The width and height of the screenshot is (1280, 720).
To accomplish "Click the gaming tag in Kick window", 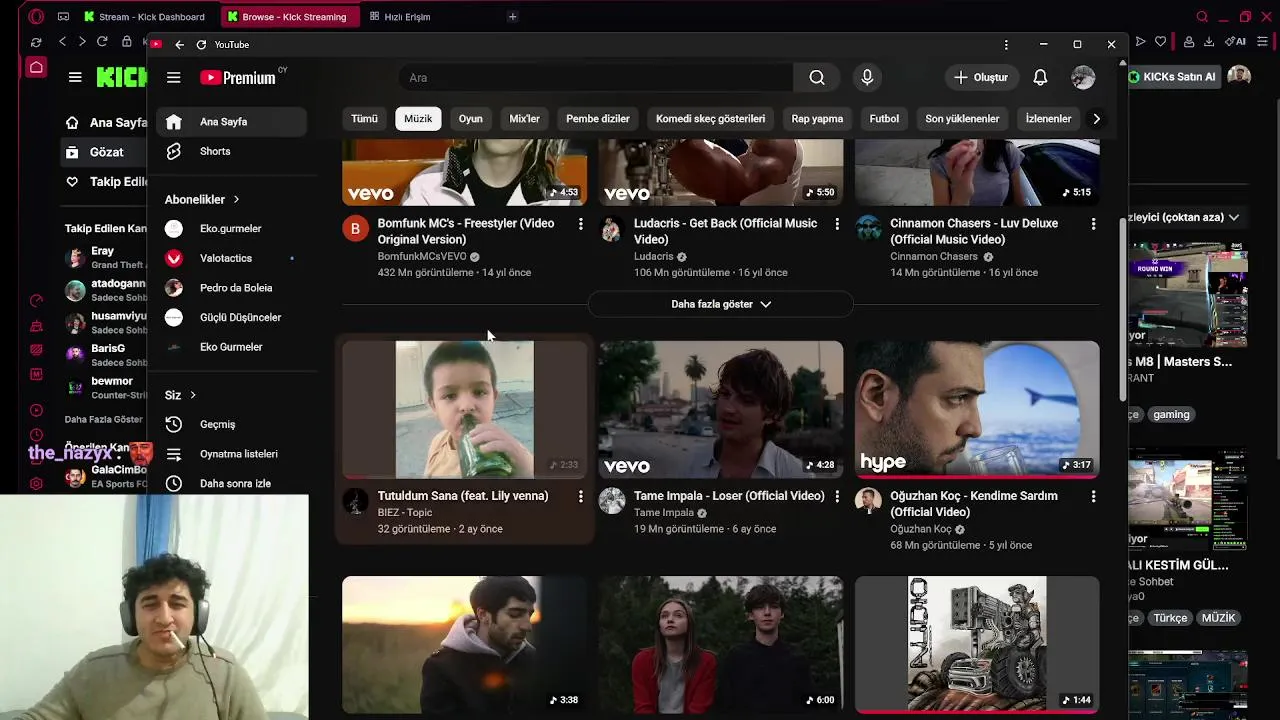I will pos(1171,414).
